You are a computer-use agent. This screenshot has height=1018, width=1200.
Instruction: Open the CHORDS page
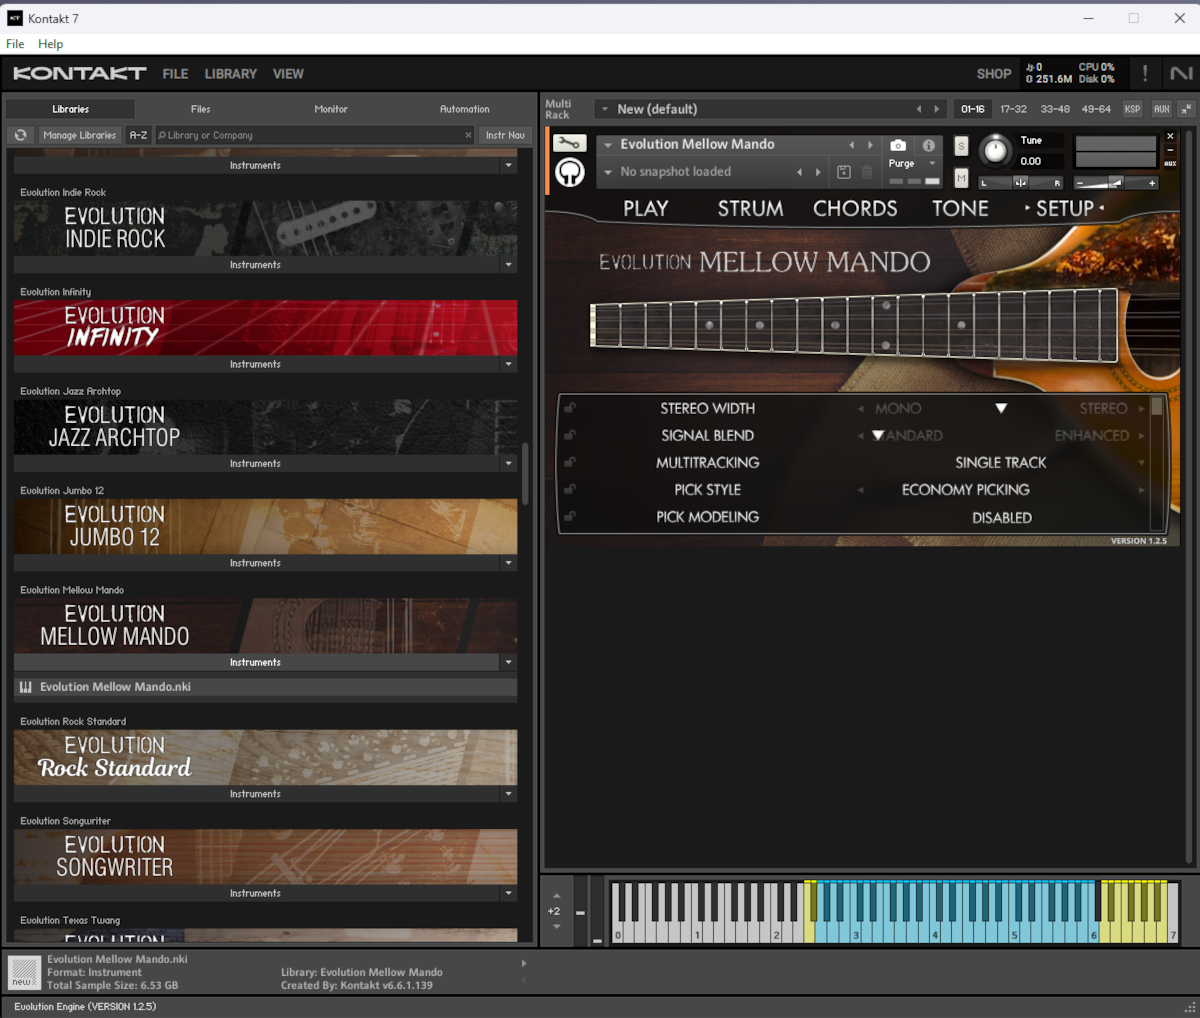(x=855, y=208)
